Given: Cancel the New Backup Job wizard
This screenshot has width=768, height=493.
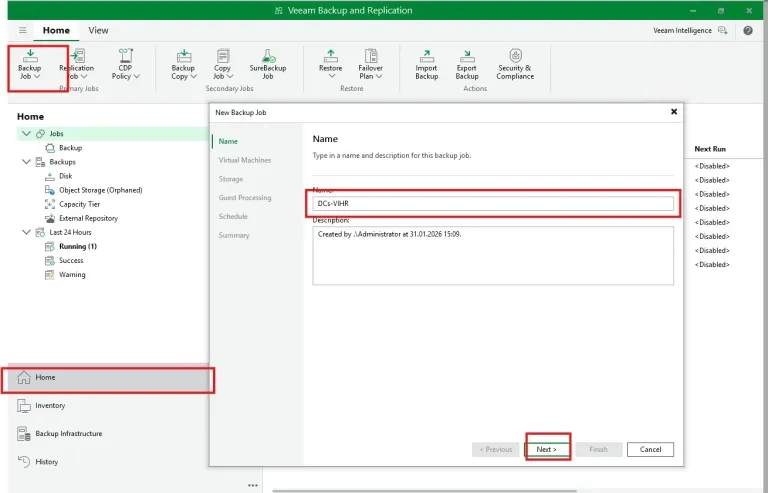Looking at the screenshot, I should tap(652, 450).
